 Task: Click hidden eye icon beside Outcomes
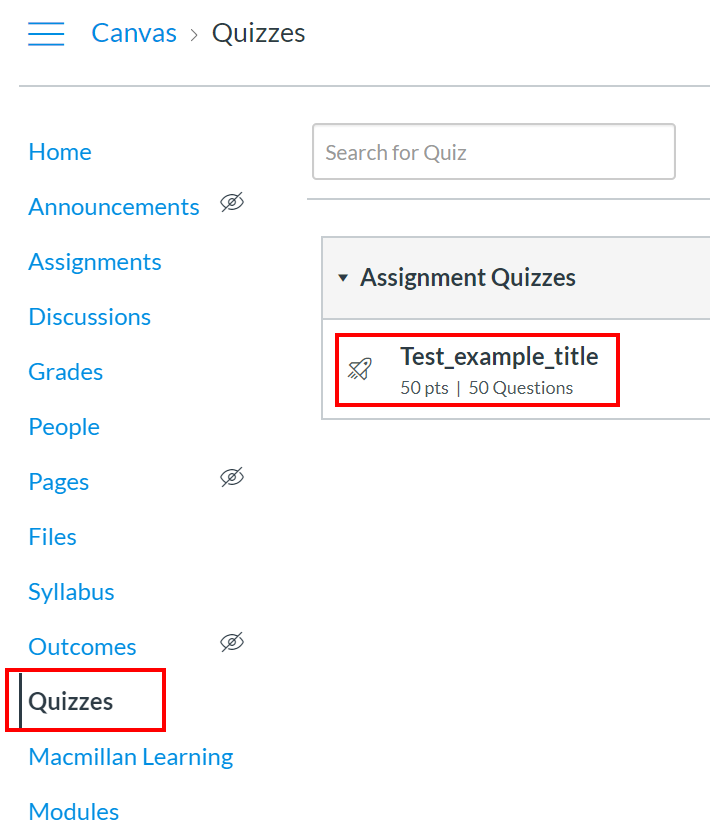232,643
